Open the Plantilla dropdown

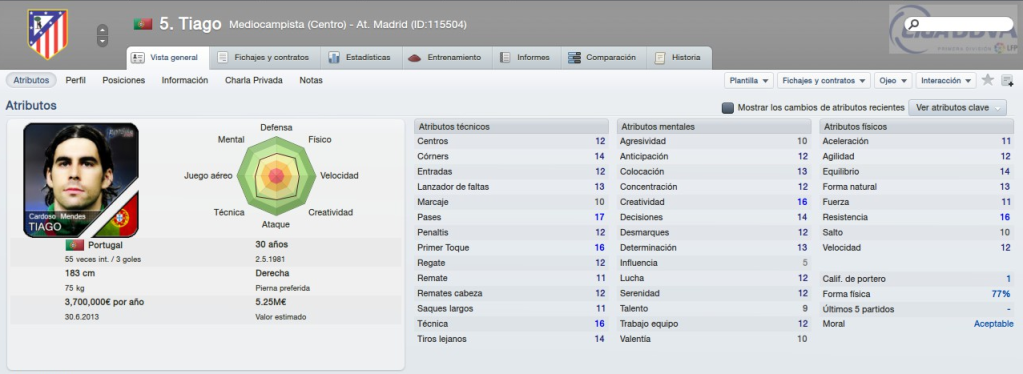(x=749, y=80)
